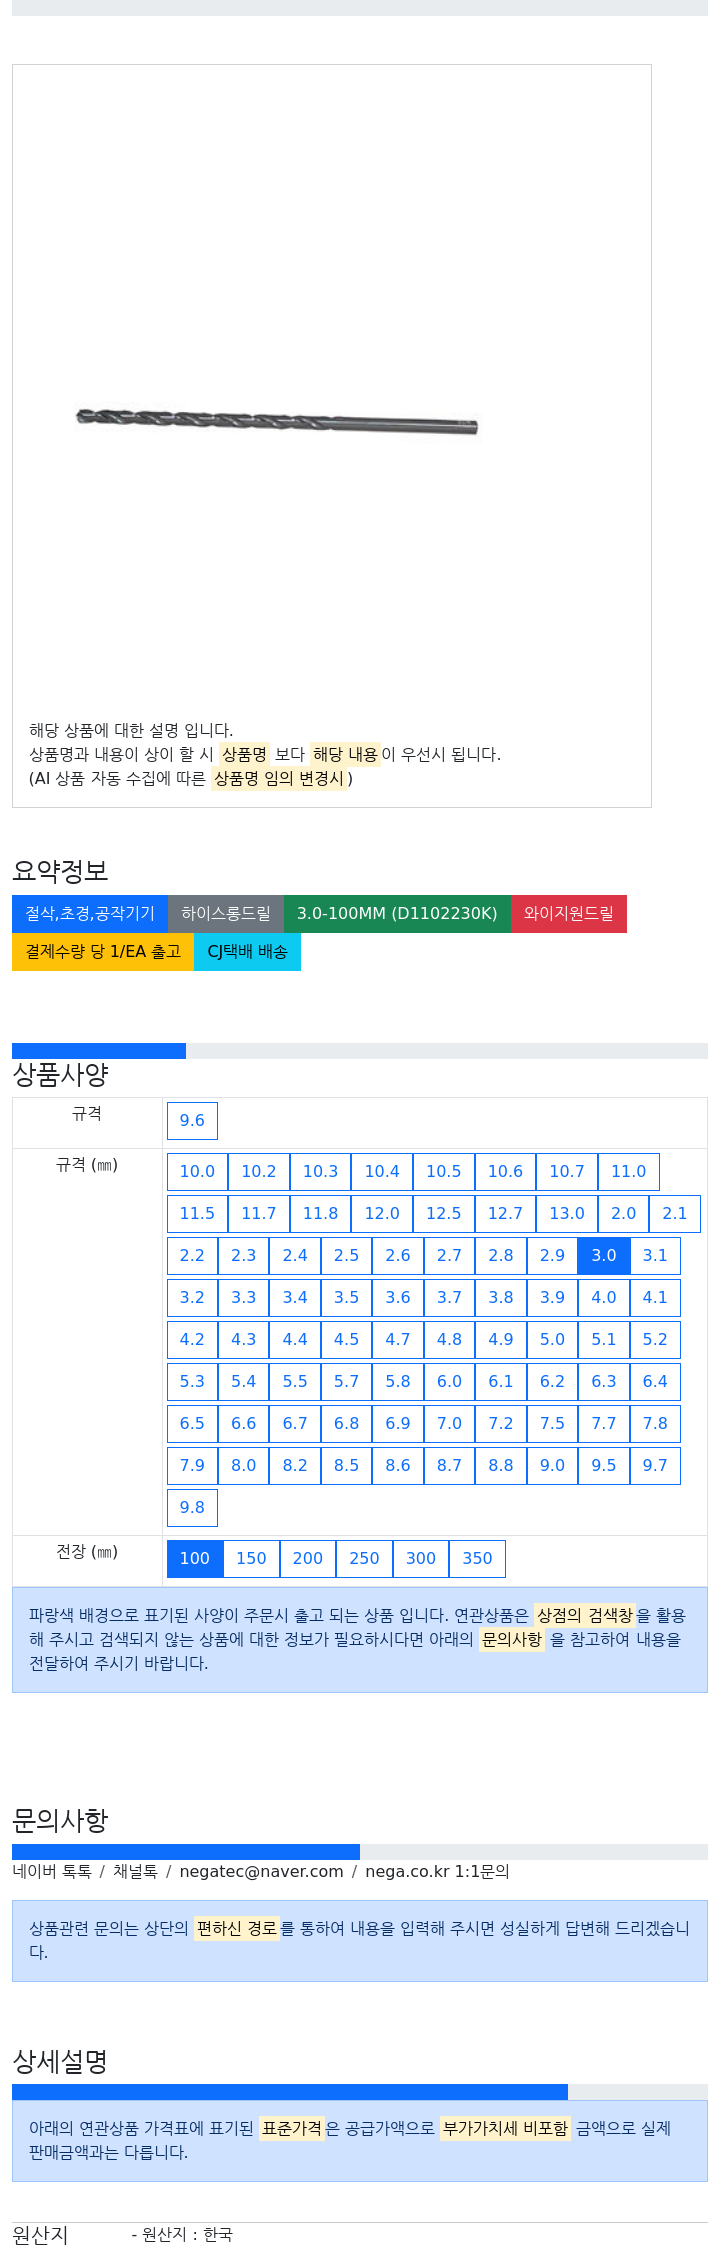This screenshot has height=2255, width=720.
Task: Click the drill bit product image
Action: tap(277, 421)
